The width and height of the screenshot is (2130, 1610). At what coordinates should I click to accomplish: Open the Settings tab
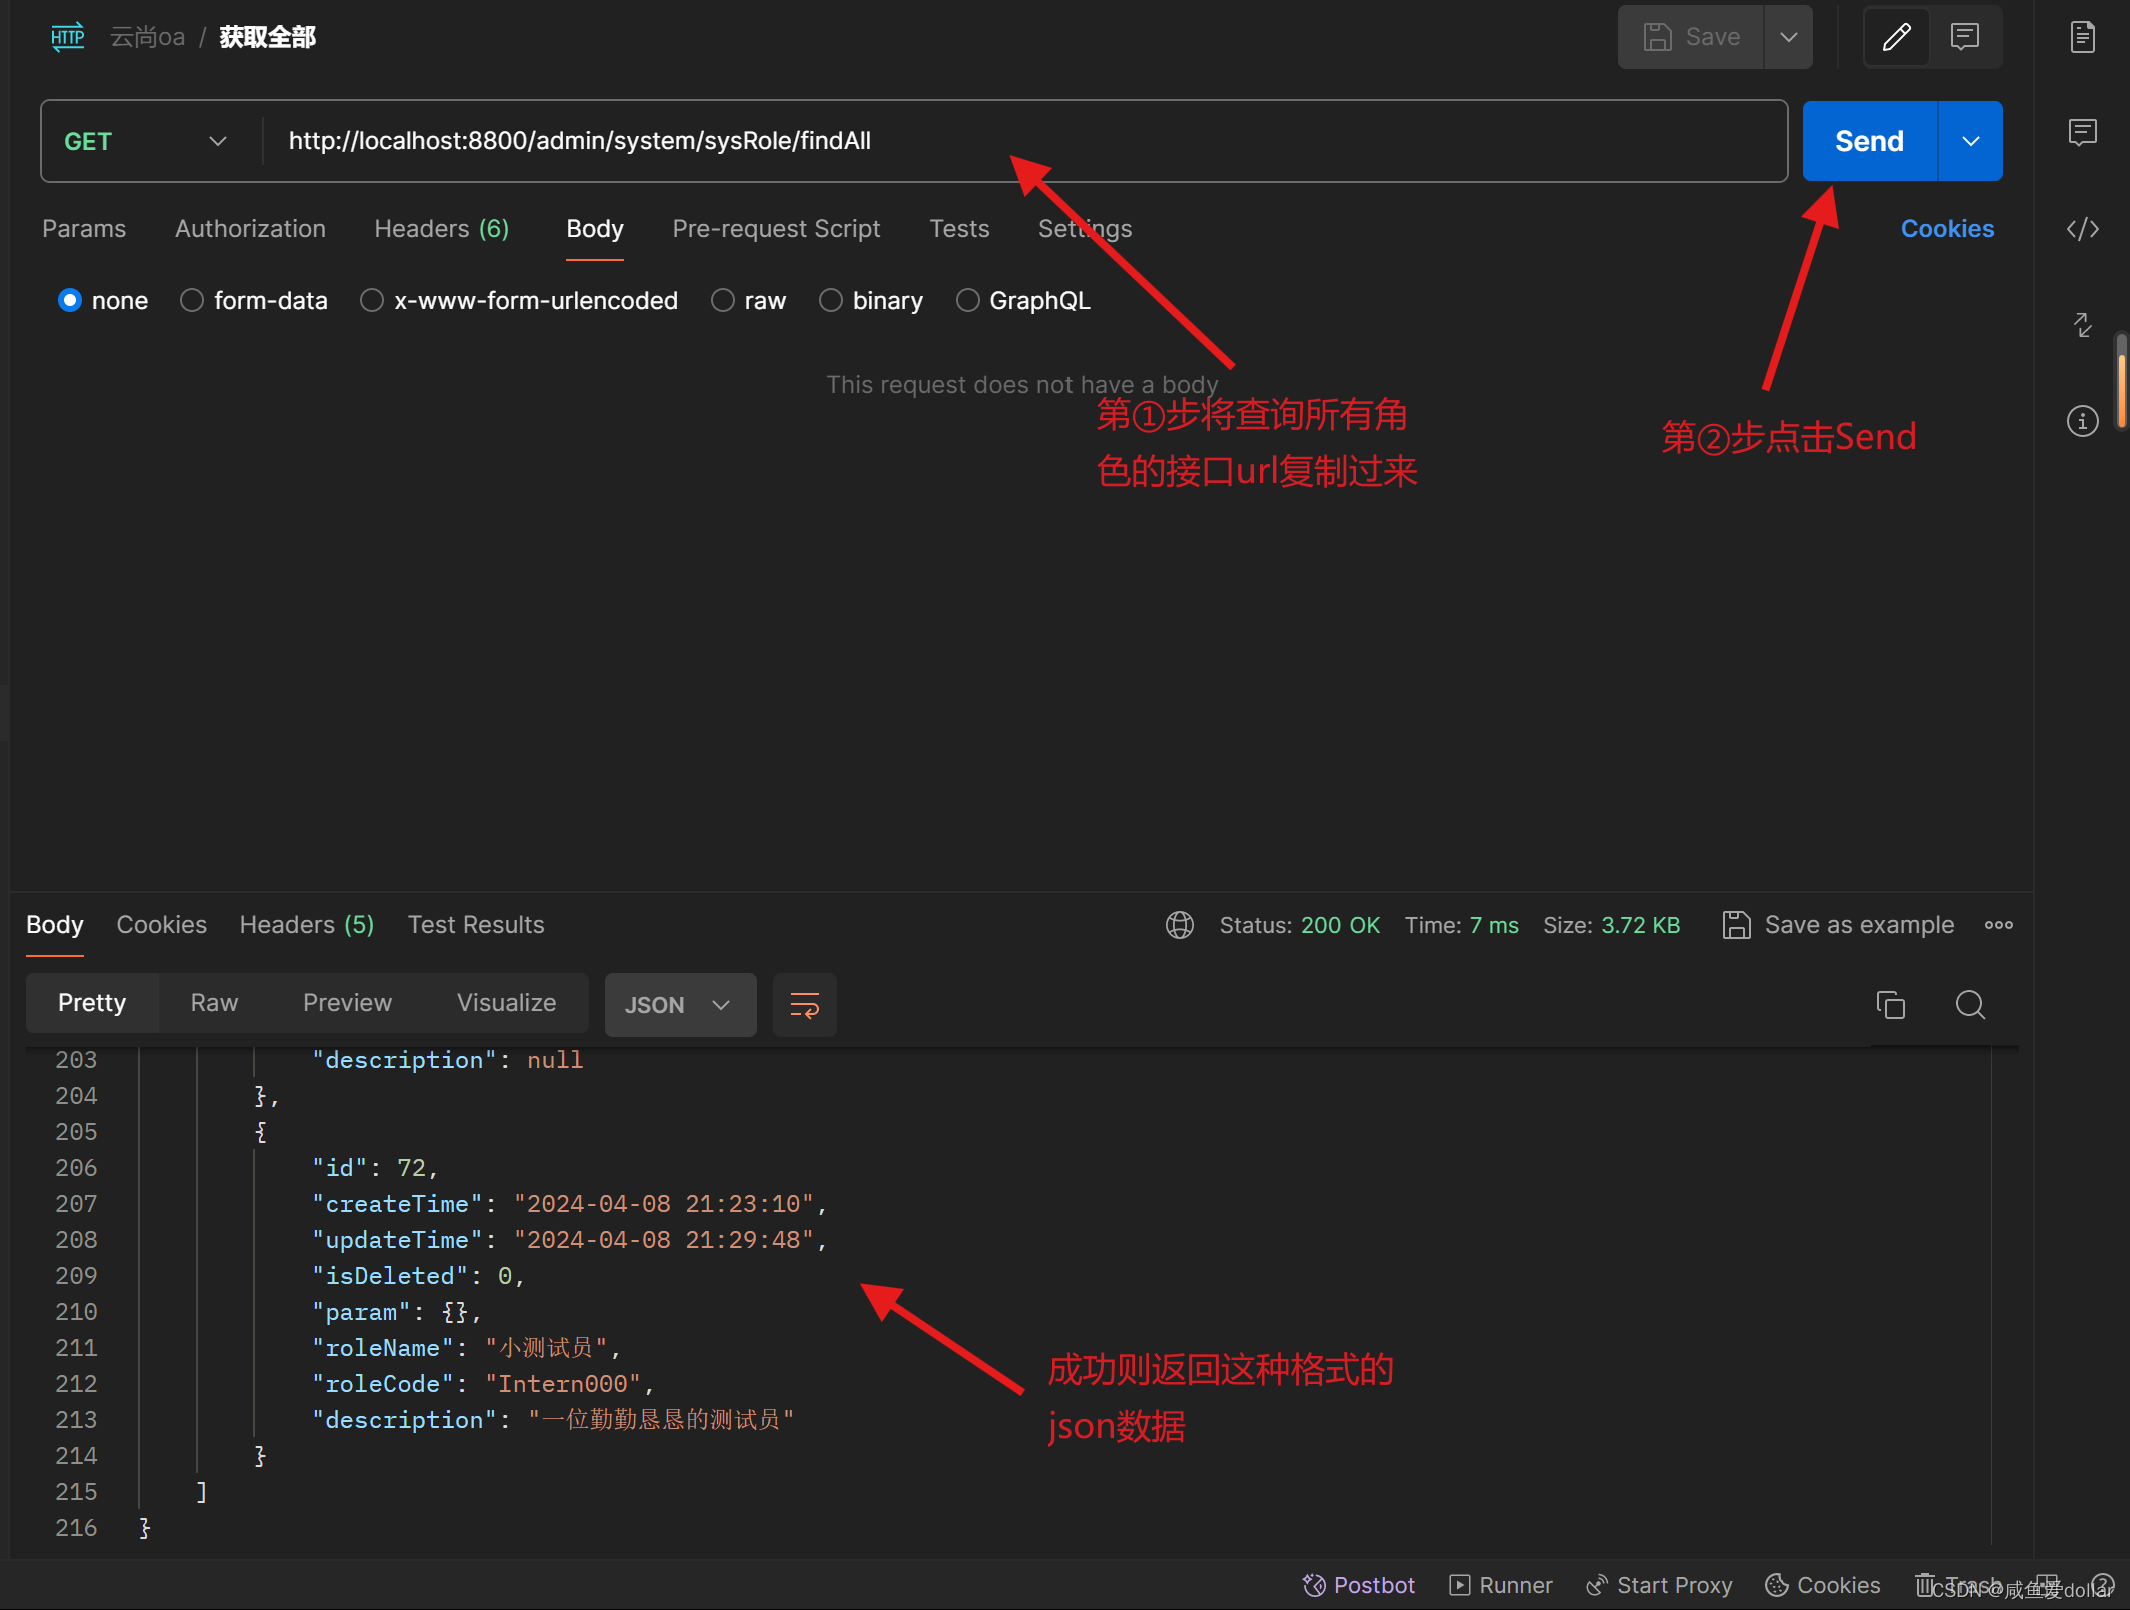[1085, 229]
